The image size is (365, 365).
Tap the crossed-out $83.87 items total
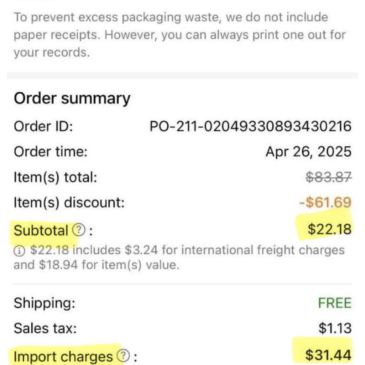coord(329,177)
